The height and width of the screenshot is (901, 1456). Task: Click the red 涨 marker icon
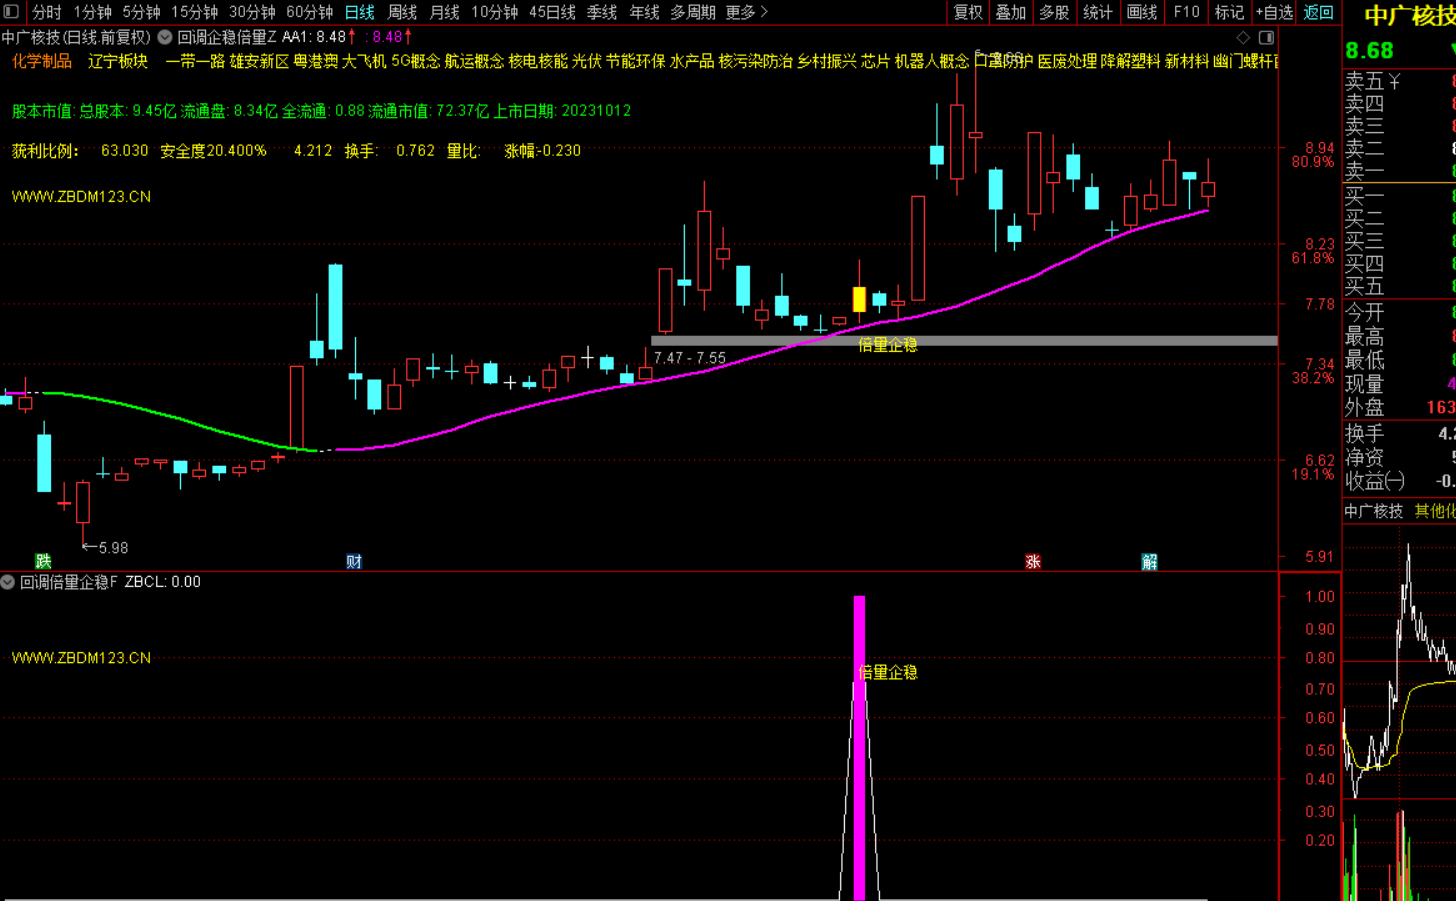pyautogui.click(x=1033, y=561)
